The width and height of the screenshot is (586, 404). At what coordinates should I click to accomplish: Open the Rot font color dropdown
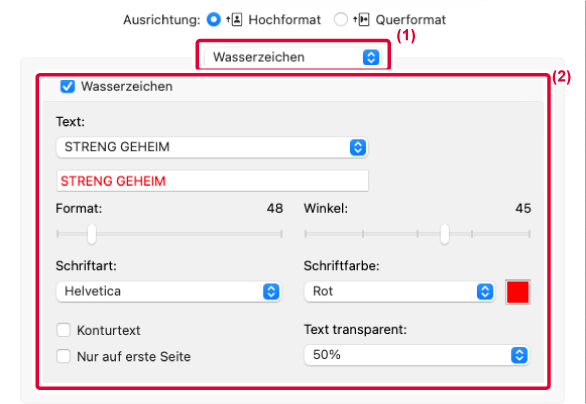pos(400,292)
